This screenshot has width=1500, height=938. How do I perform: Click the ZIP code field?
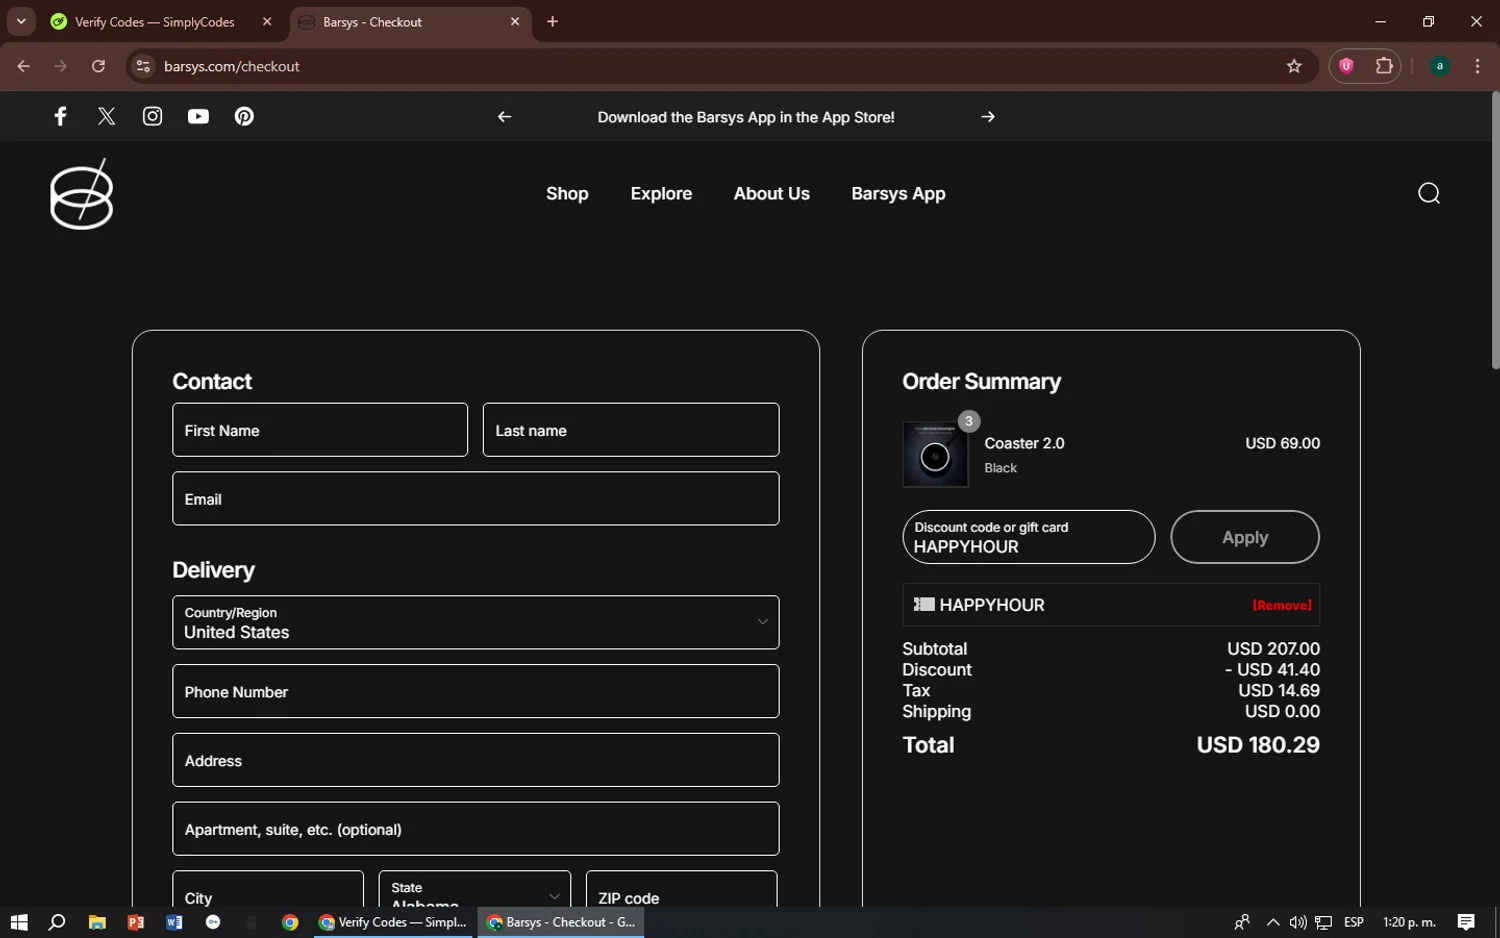click(681, 889)
